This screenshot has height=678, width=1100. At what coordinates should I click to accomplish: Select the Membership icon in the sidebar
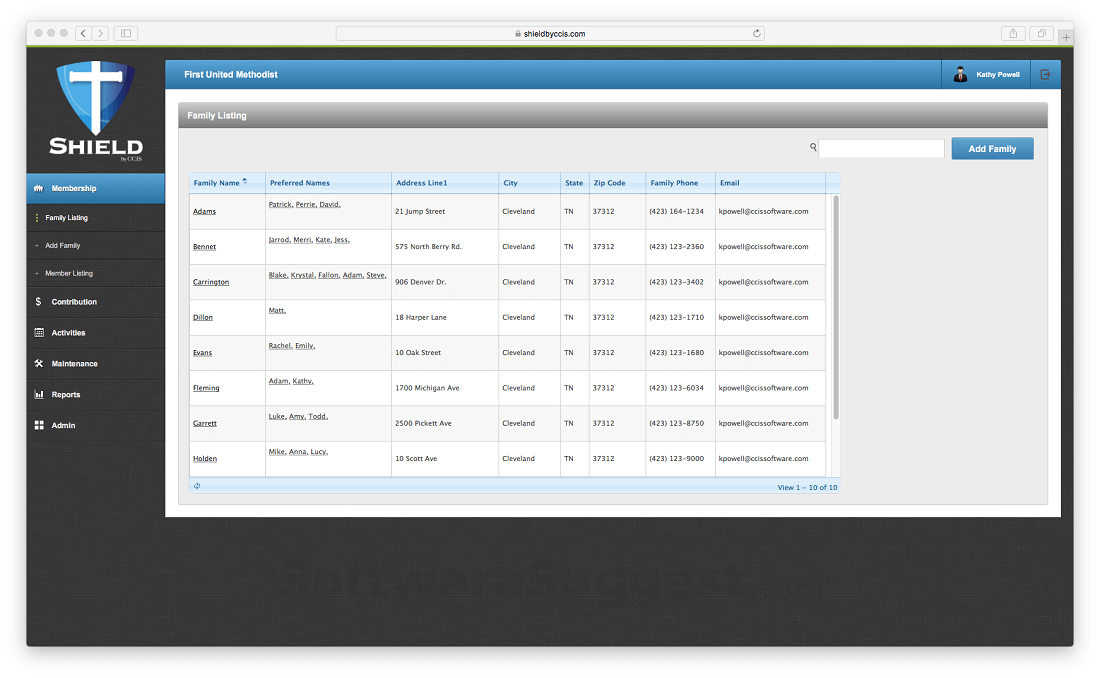click(37, 188)
